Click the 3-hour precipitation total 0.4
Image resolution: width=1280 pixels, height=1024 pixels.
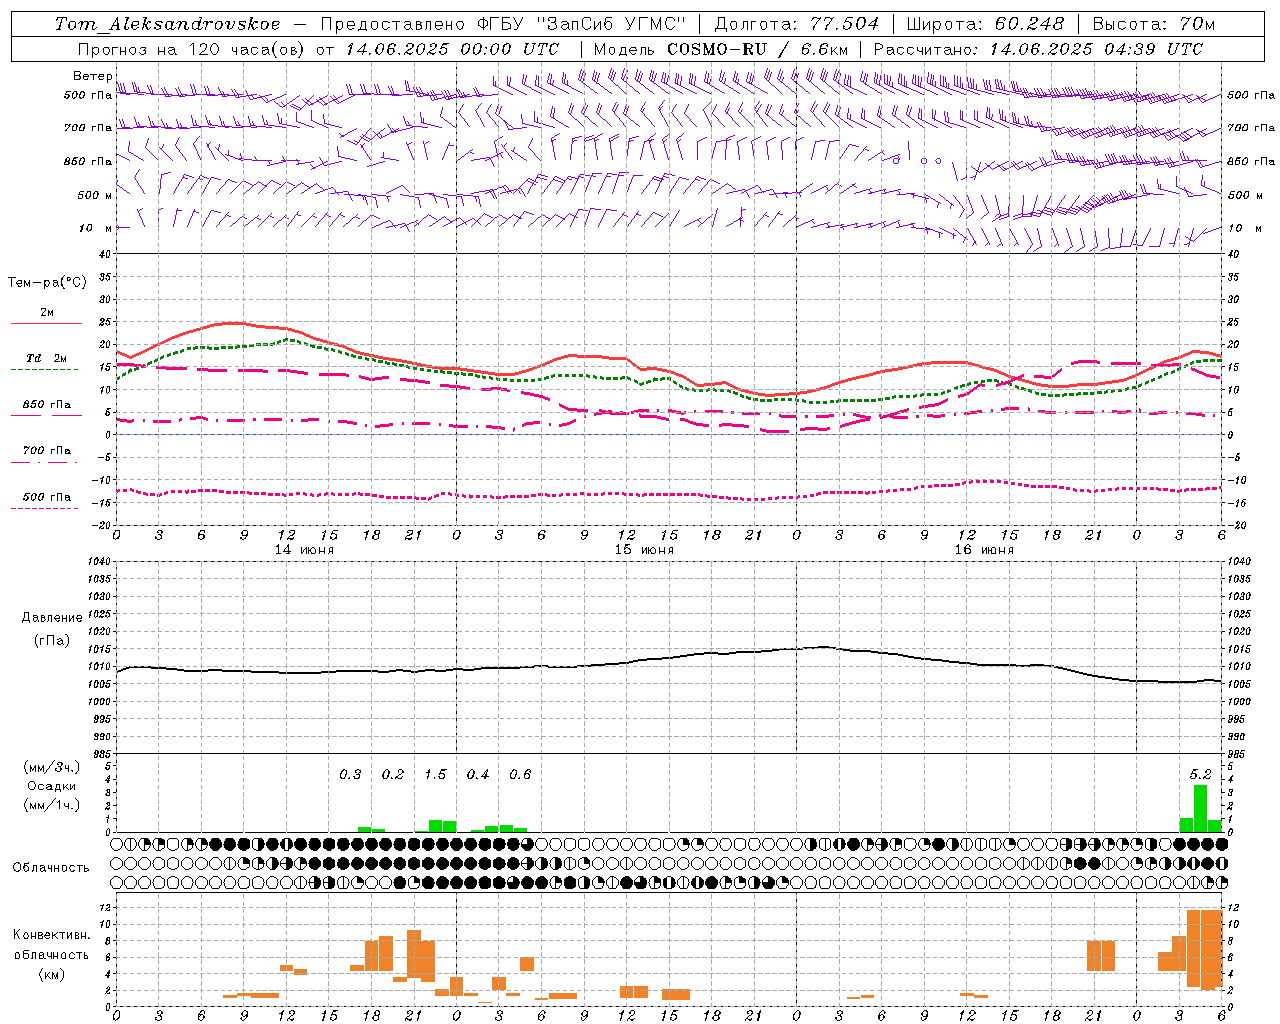point(478,775)
